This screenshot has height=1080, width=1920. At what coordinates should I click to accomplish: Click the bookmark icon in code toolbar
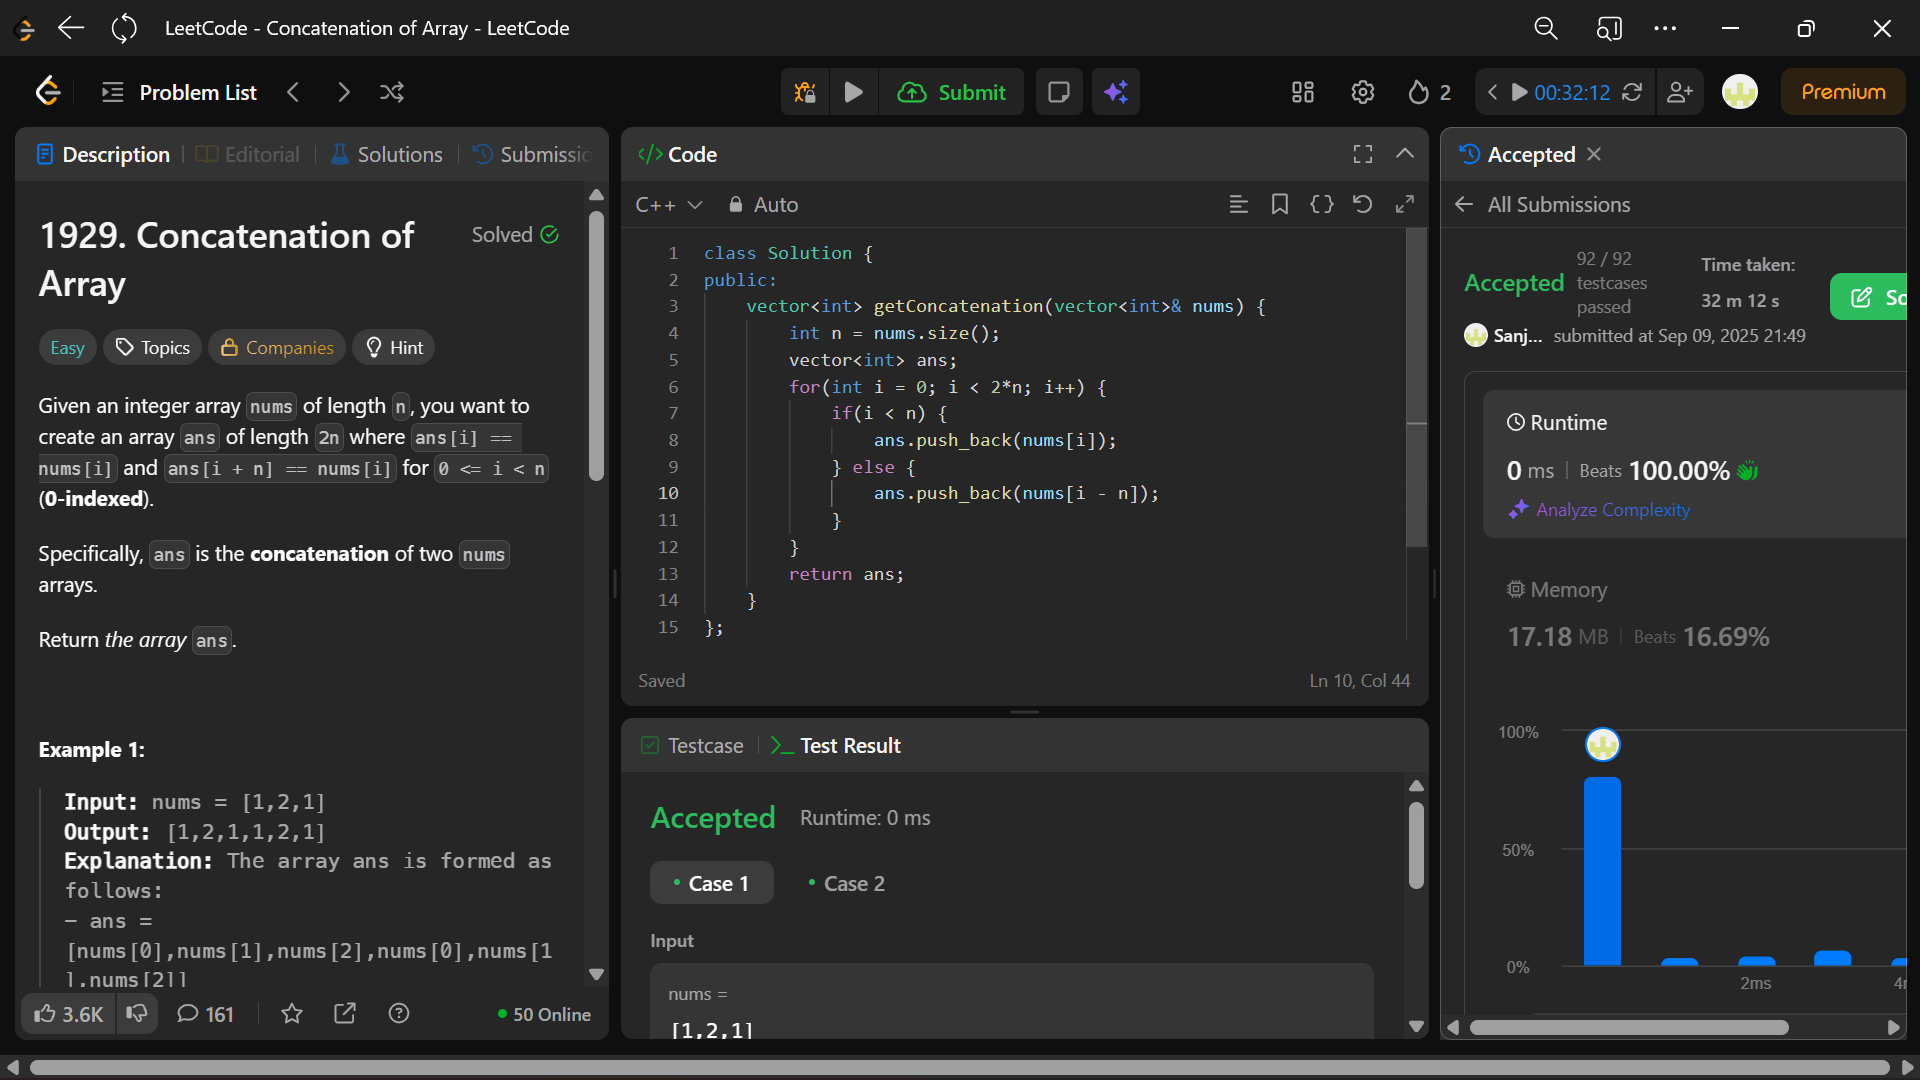1279,204
